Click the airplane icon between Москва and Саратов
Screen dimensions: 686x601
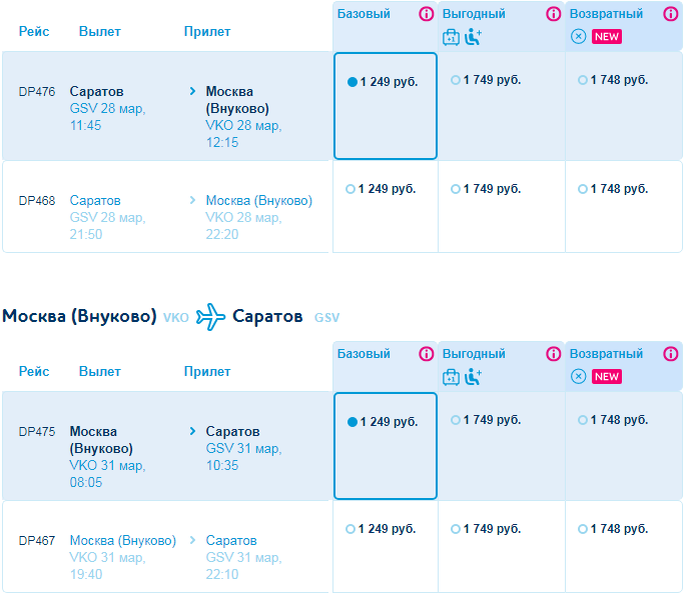(x=210, y=317)
